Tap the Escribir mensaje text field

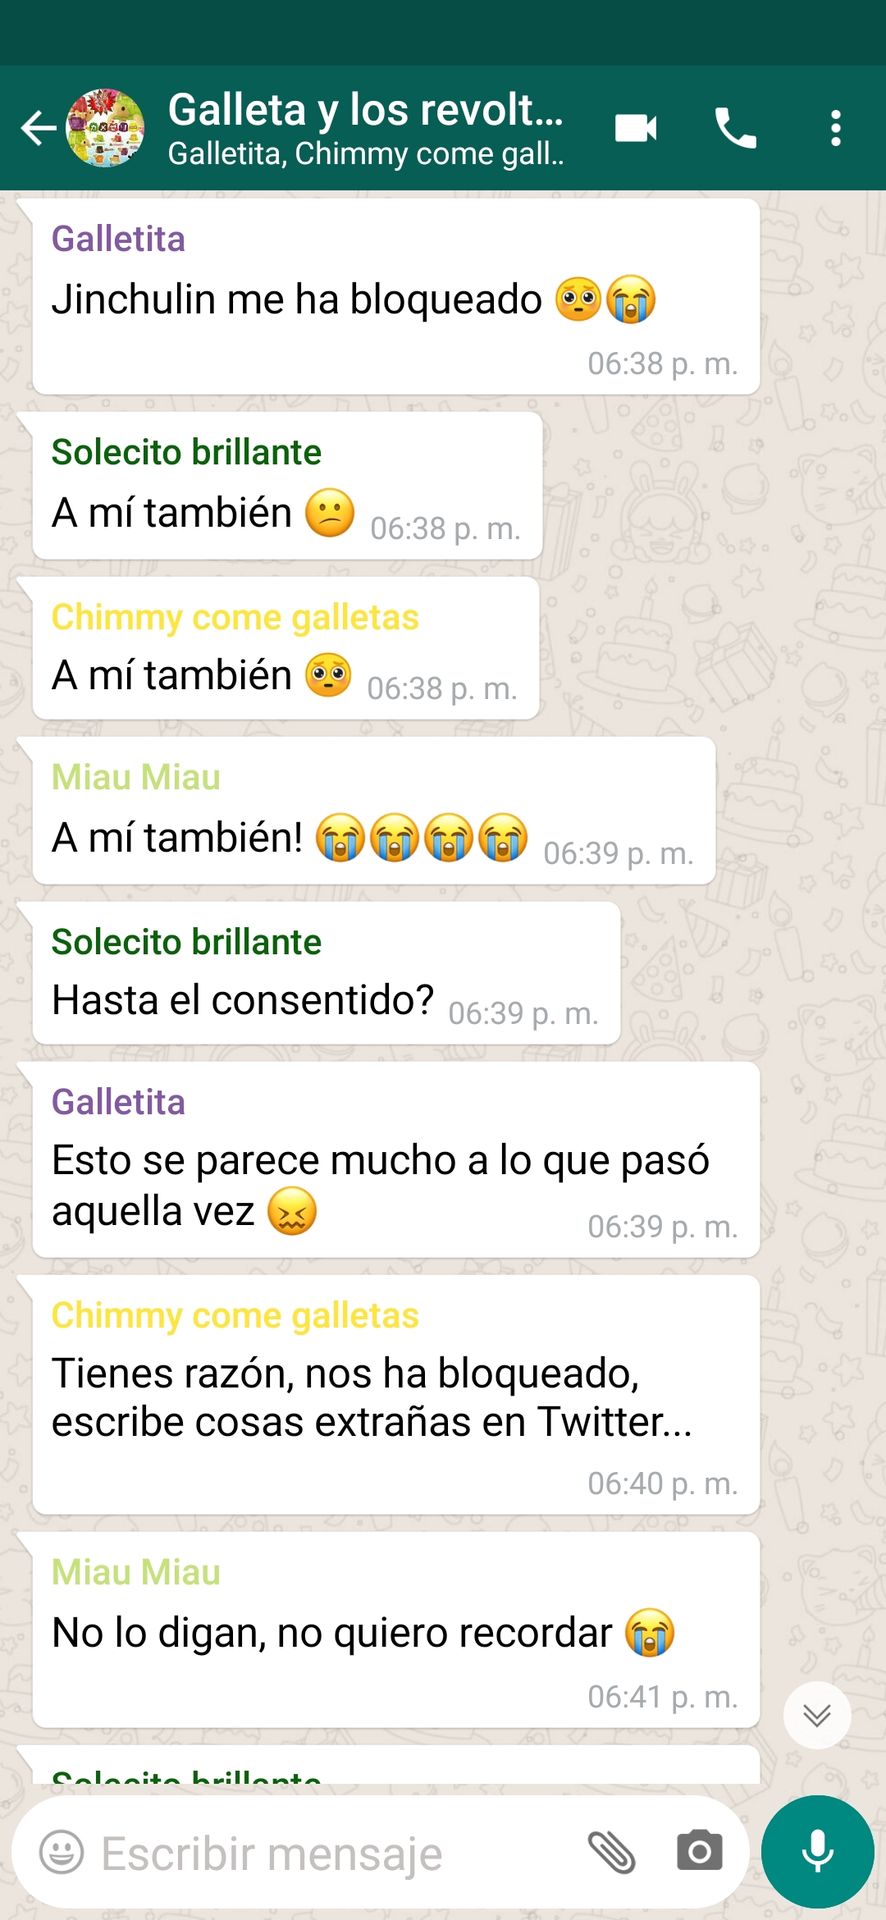click(x=330, y=1853)
